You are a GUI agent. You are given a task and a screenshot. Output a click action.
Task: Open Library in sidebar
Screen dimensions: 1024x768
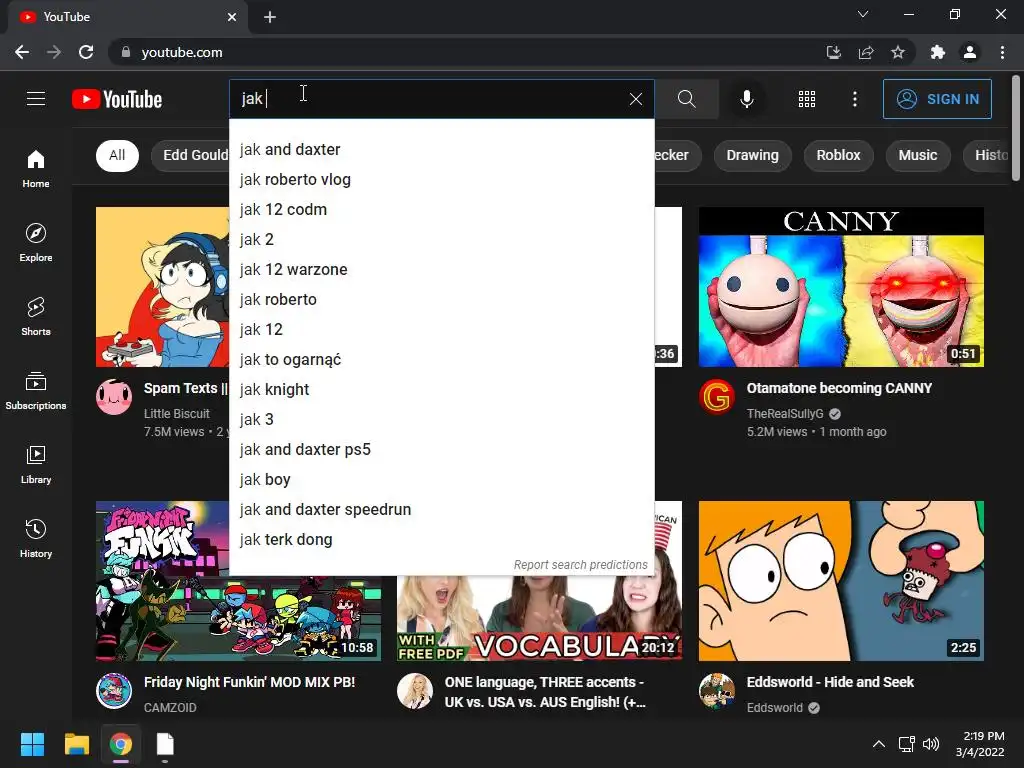tap(36, 464)
